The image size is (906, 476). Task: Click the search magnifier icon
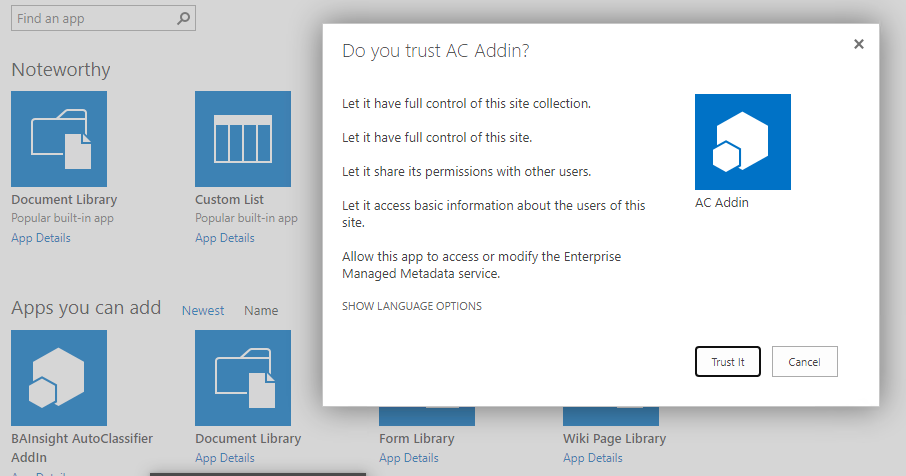tap(183, 18)
